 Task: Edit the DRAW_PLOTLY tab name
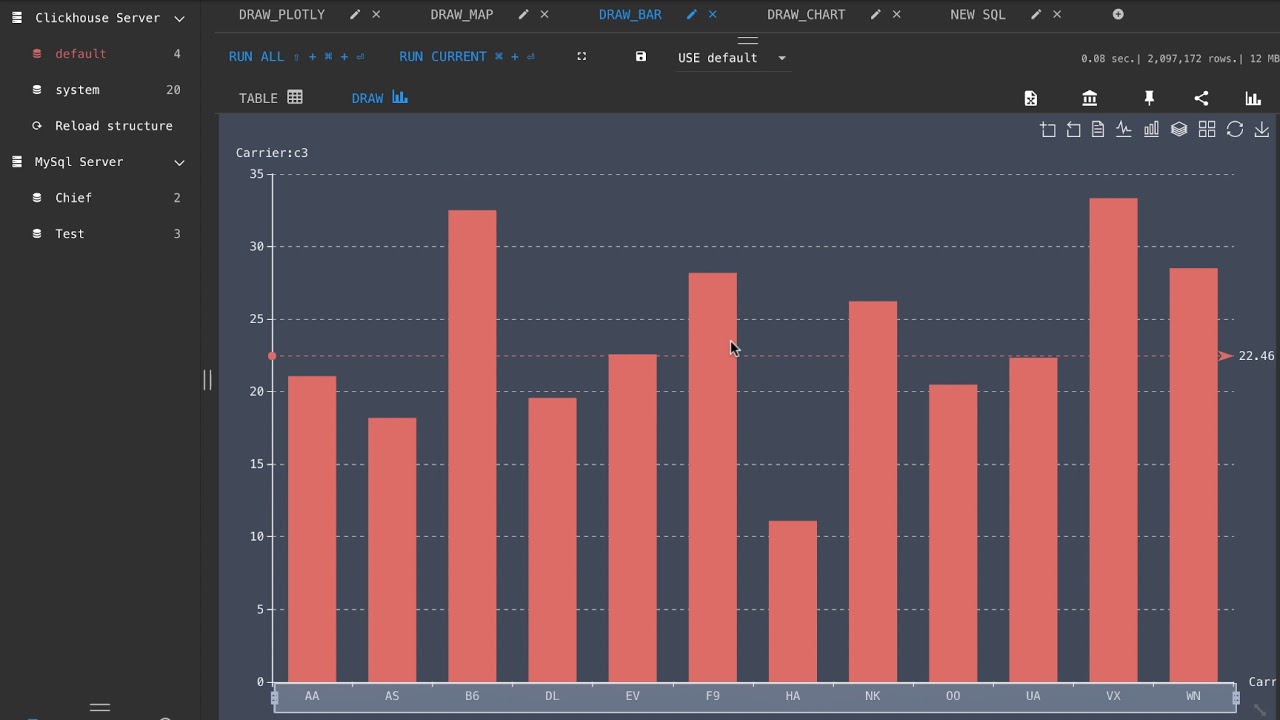pos(355,14)
